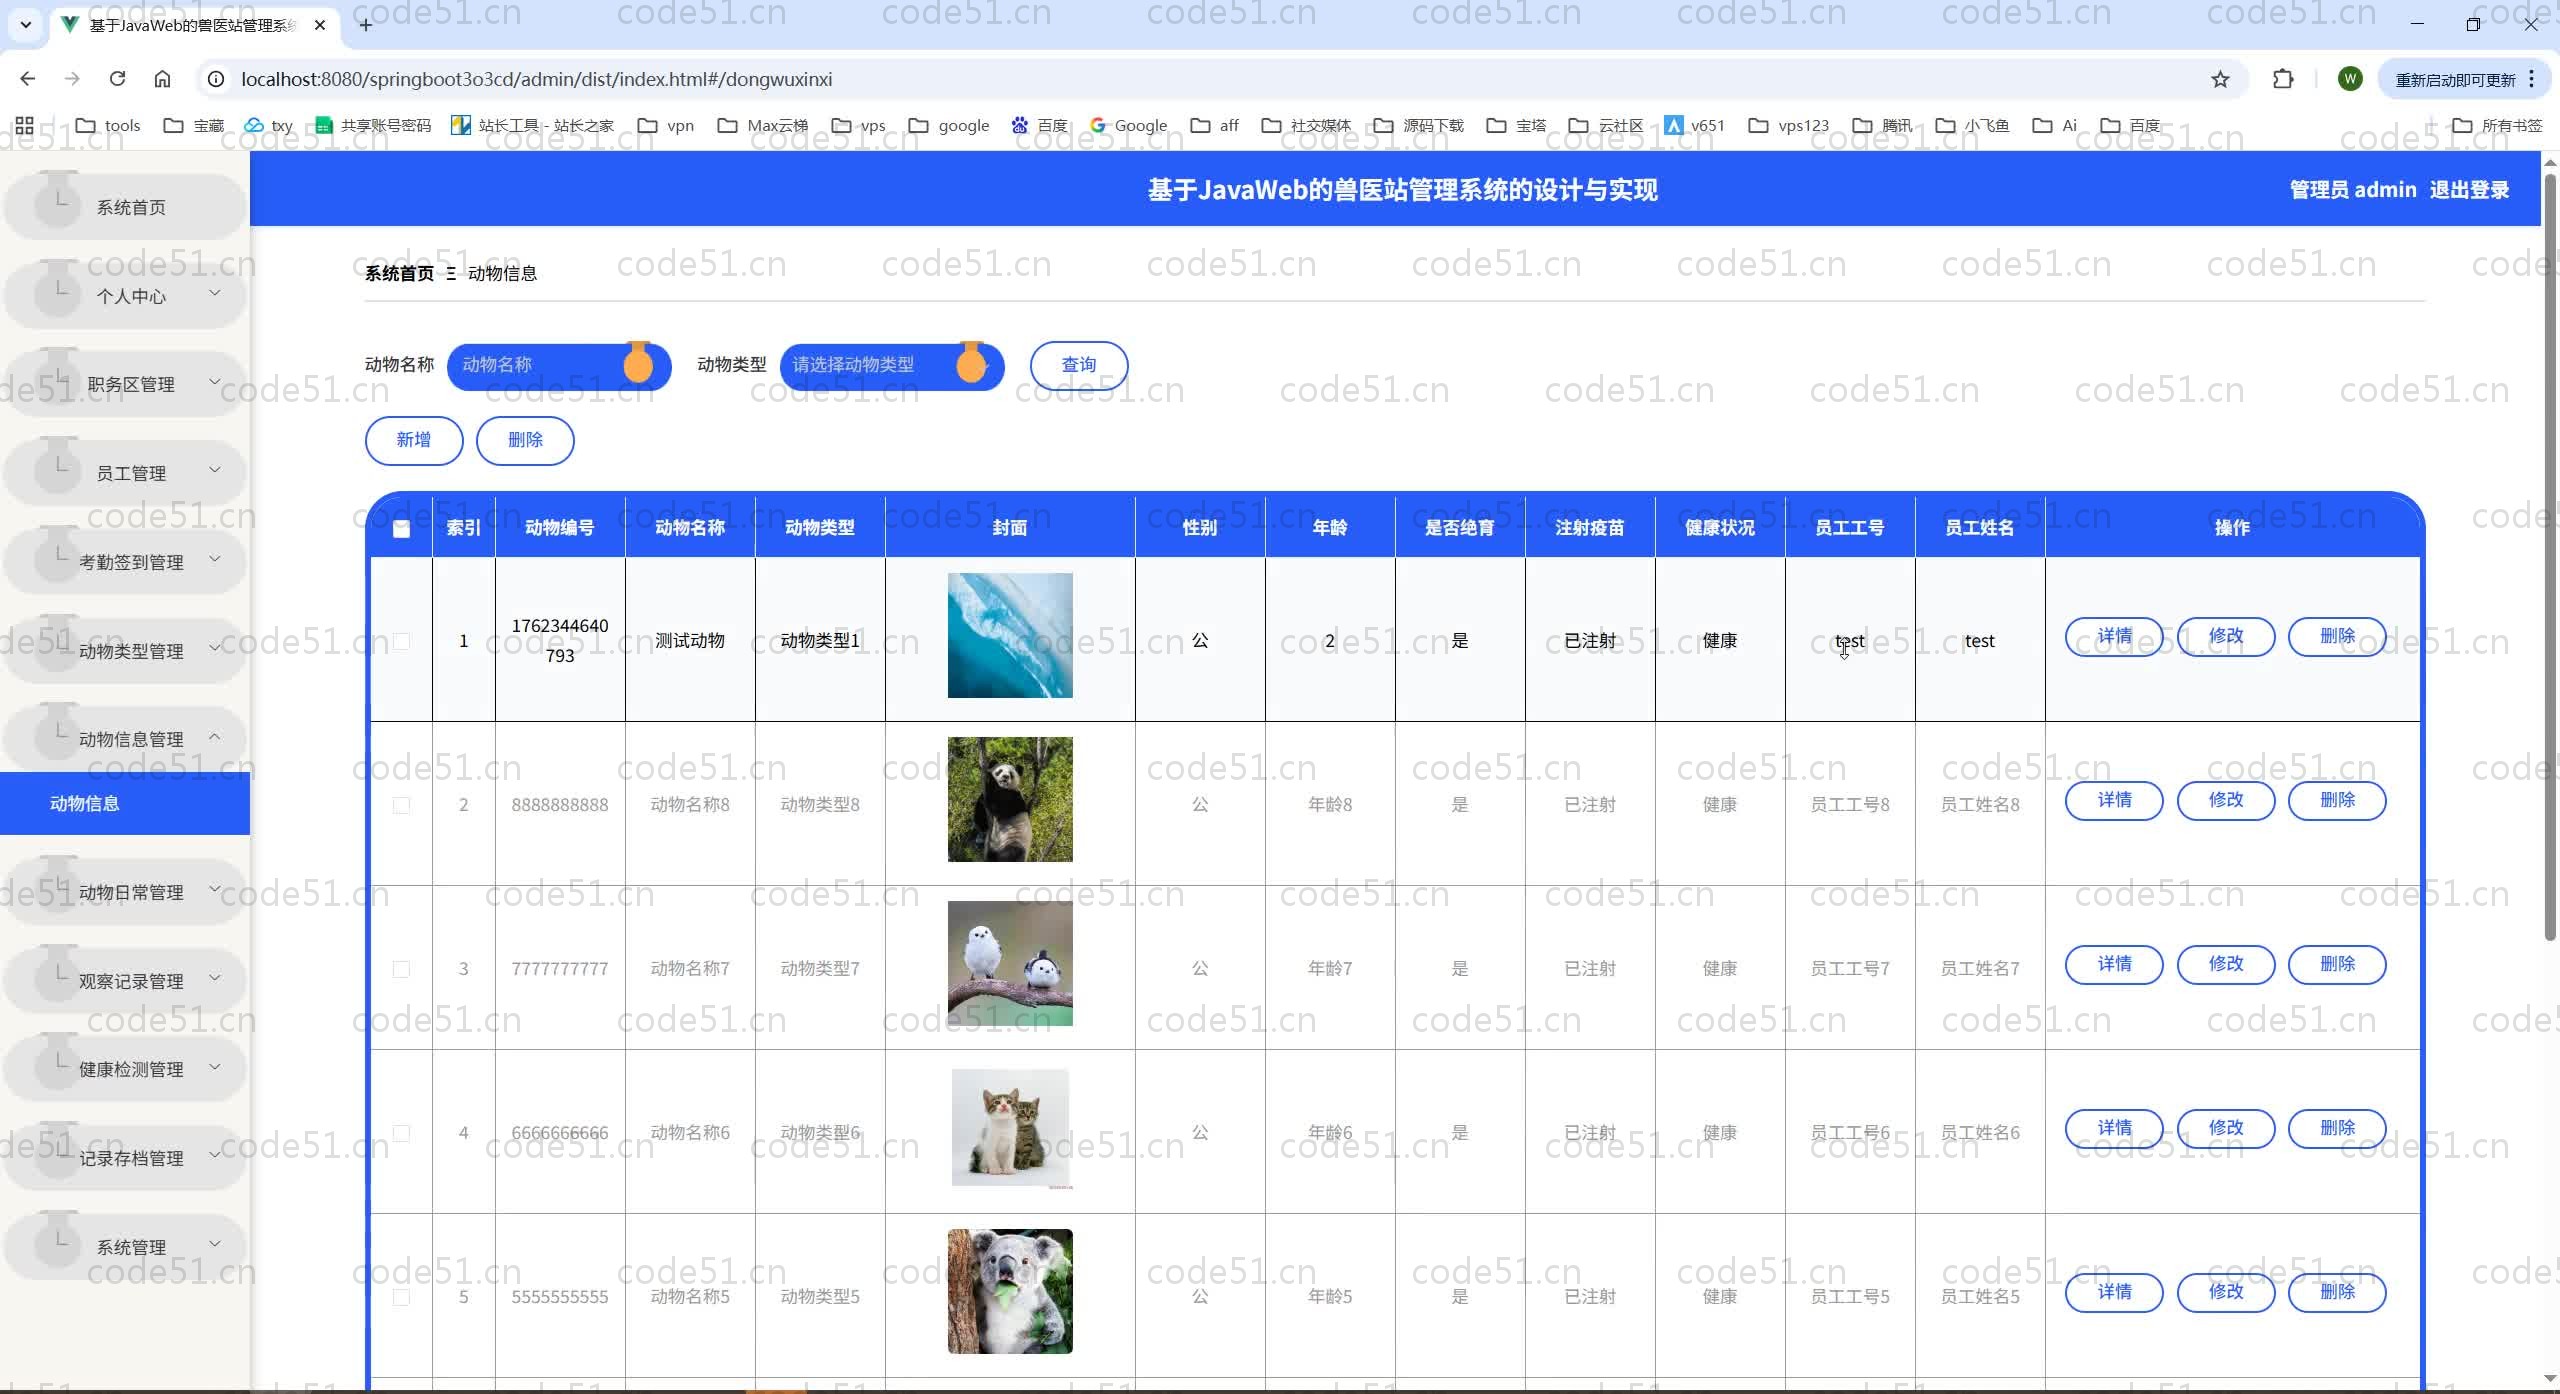2560x1394 pixels.
Task: Check the checkbox for row 动物名称8
Action: pos(401,805)
